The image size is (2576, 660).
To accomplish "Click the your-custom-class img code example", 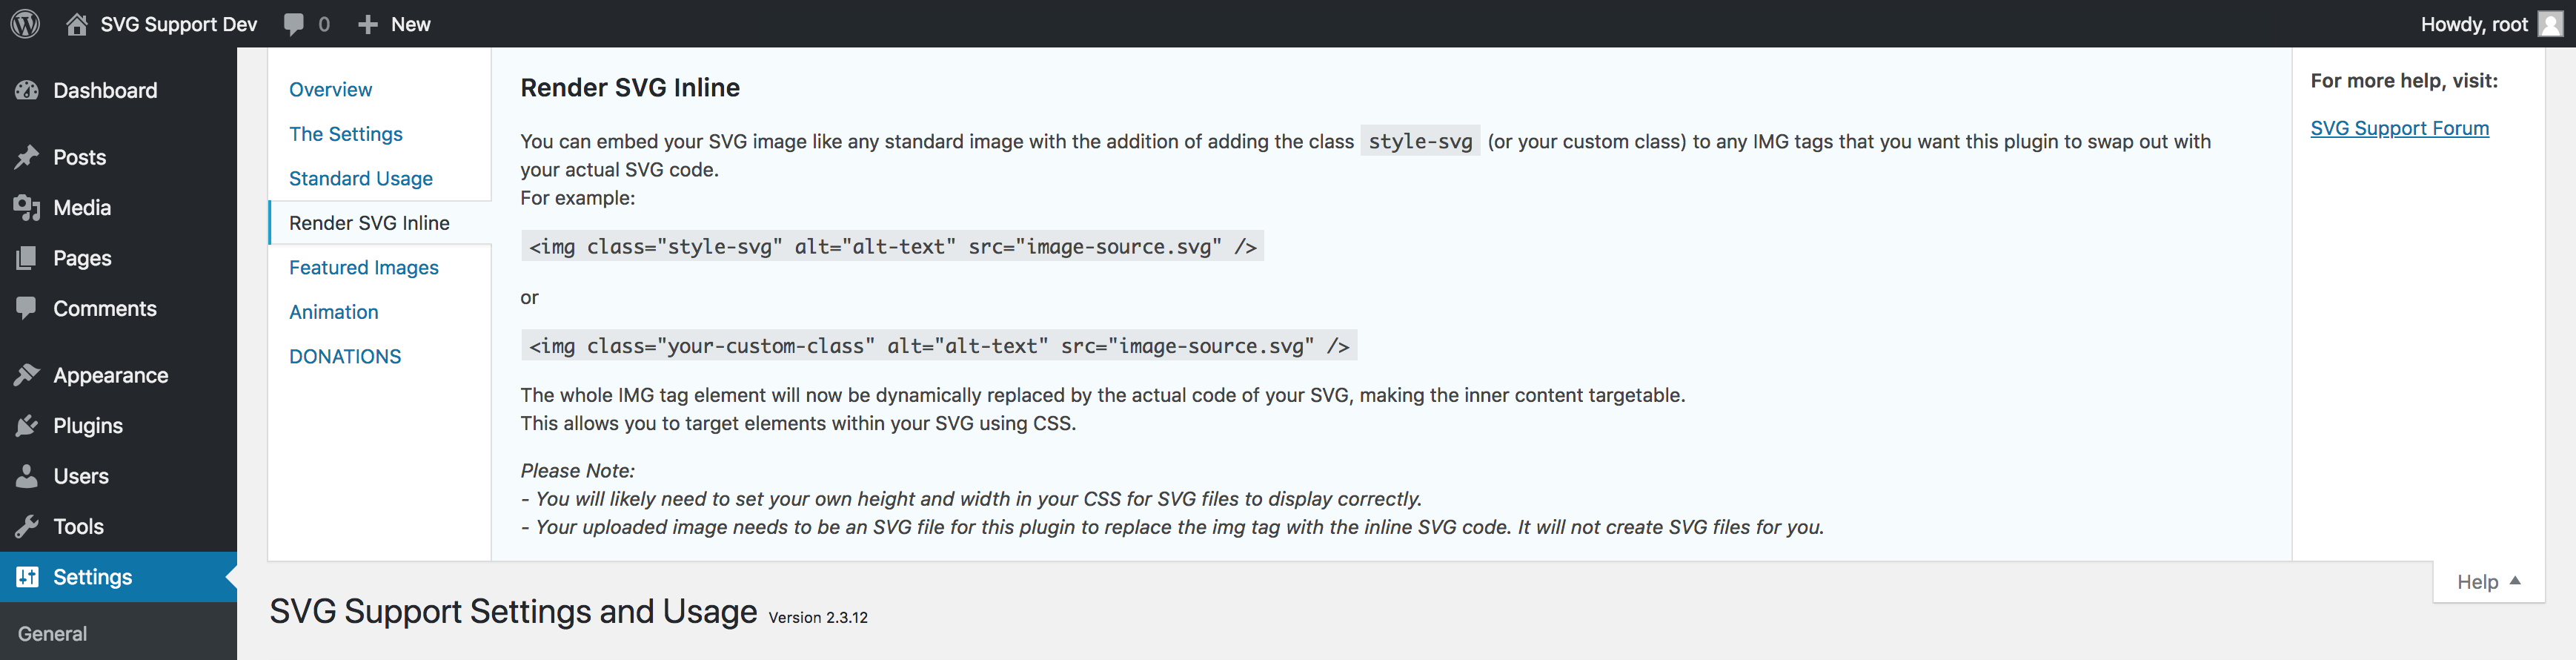I will point(939,346).
